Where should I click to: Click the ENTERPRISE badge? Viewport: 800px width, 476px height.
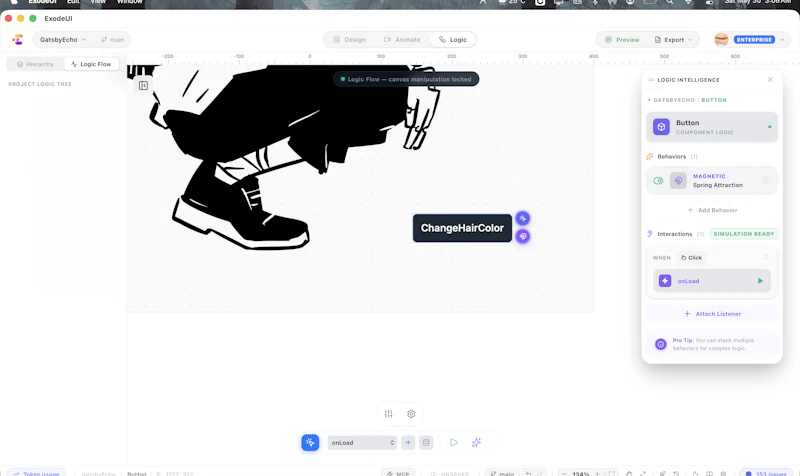pyautogui.click(x=754, y=39)
